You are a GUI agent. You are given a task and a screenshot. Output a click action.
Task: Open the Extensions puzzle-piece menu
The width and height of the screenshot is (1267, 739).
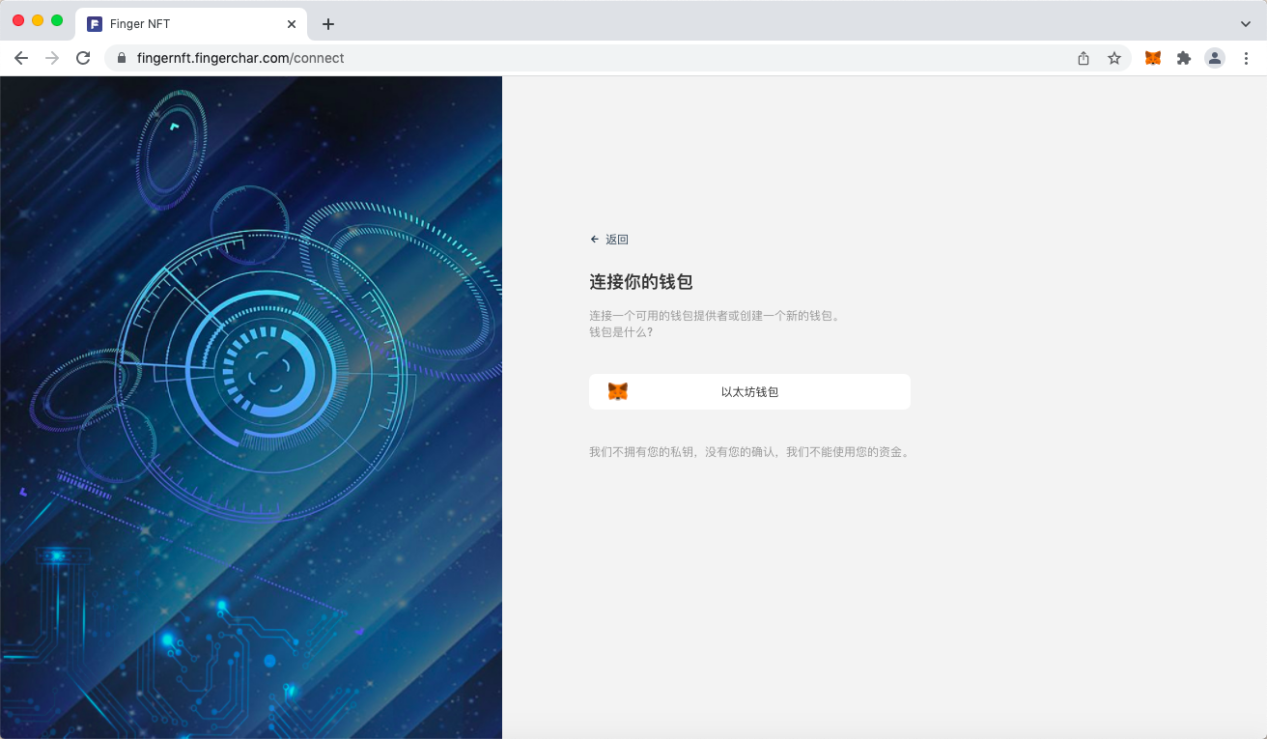1184,58
